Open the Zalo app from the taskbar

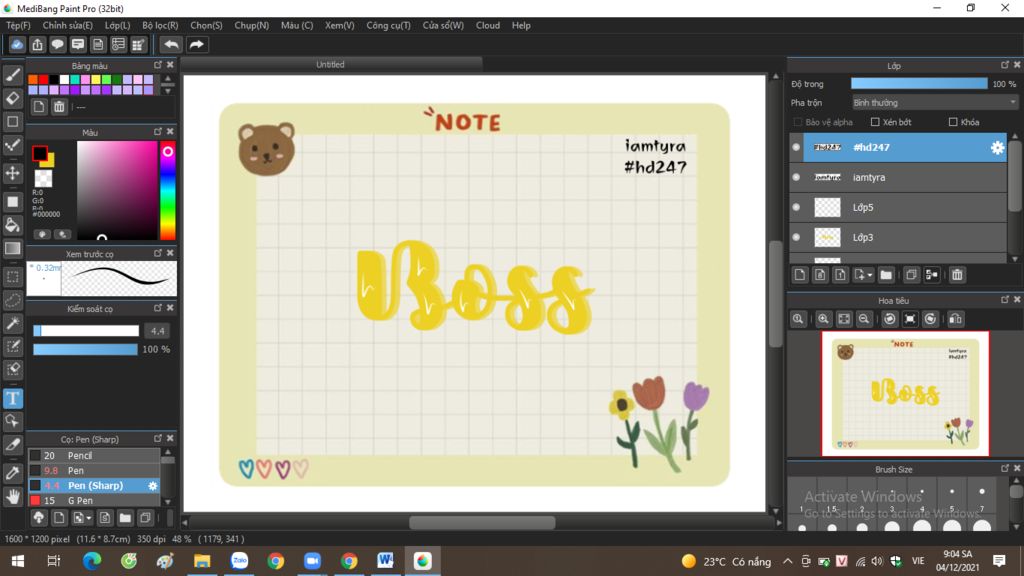239,561
